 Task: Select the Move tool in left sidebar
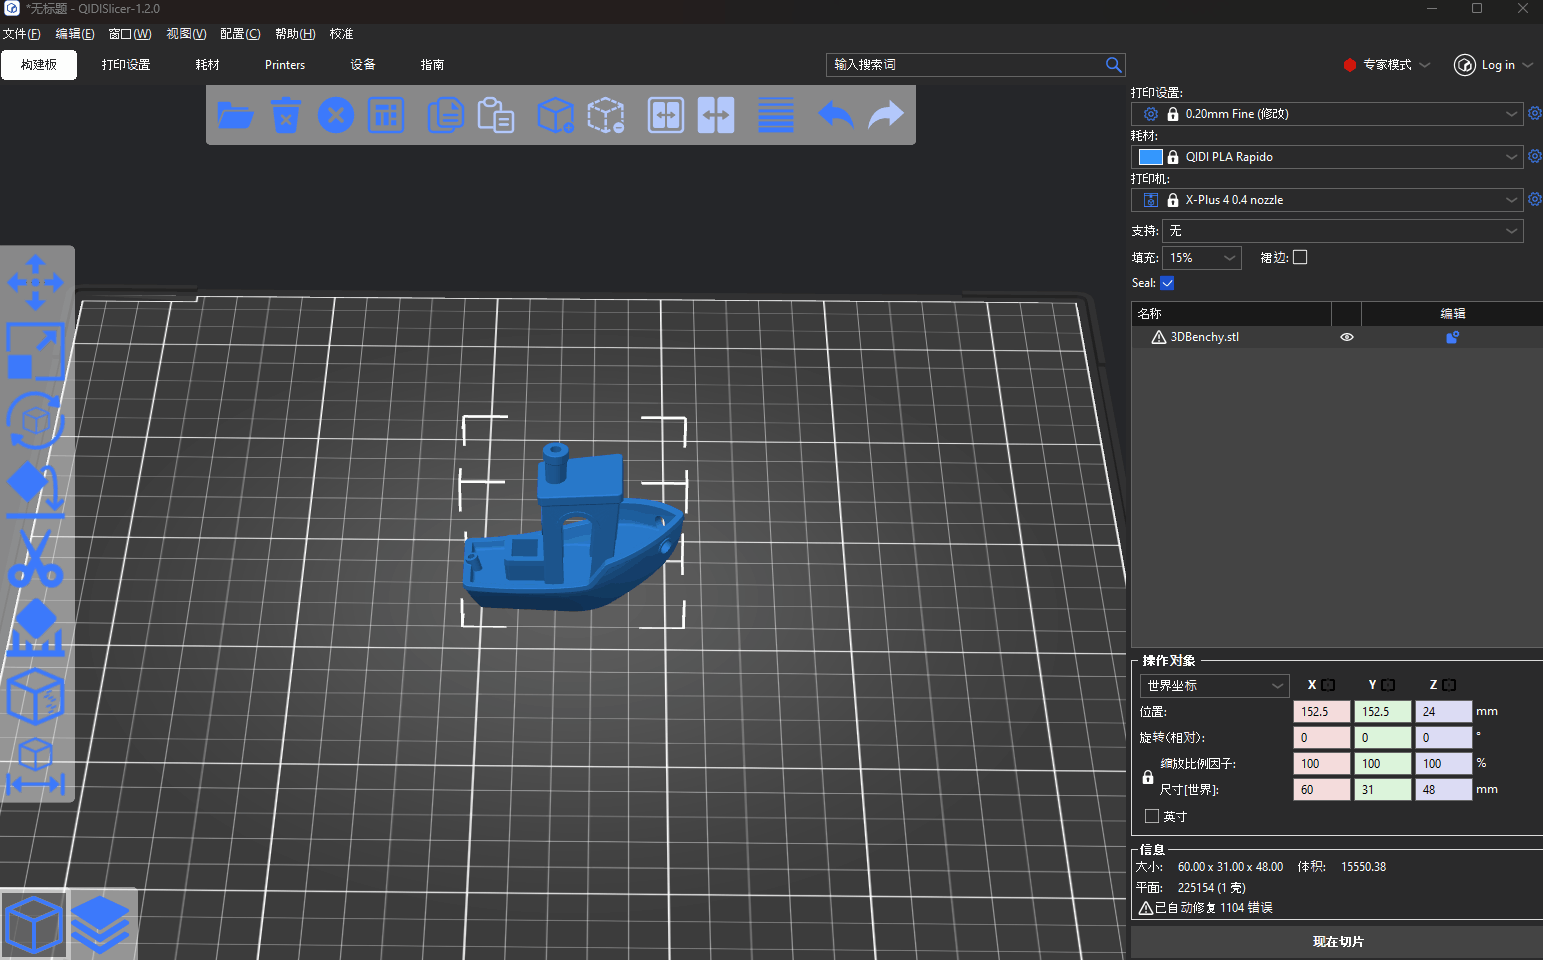click(x=36, y=282)
